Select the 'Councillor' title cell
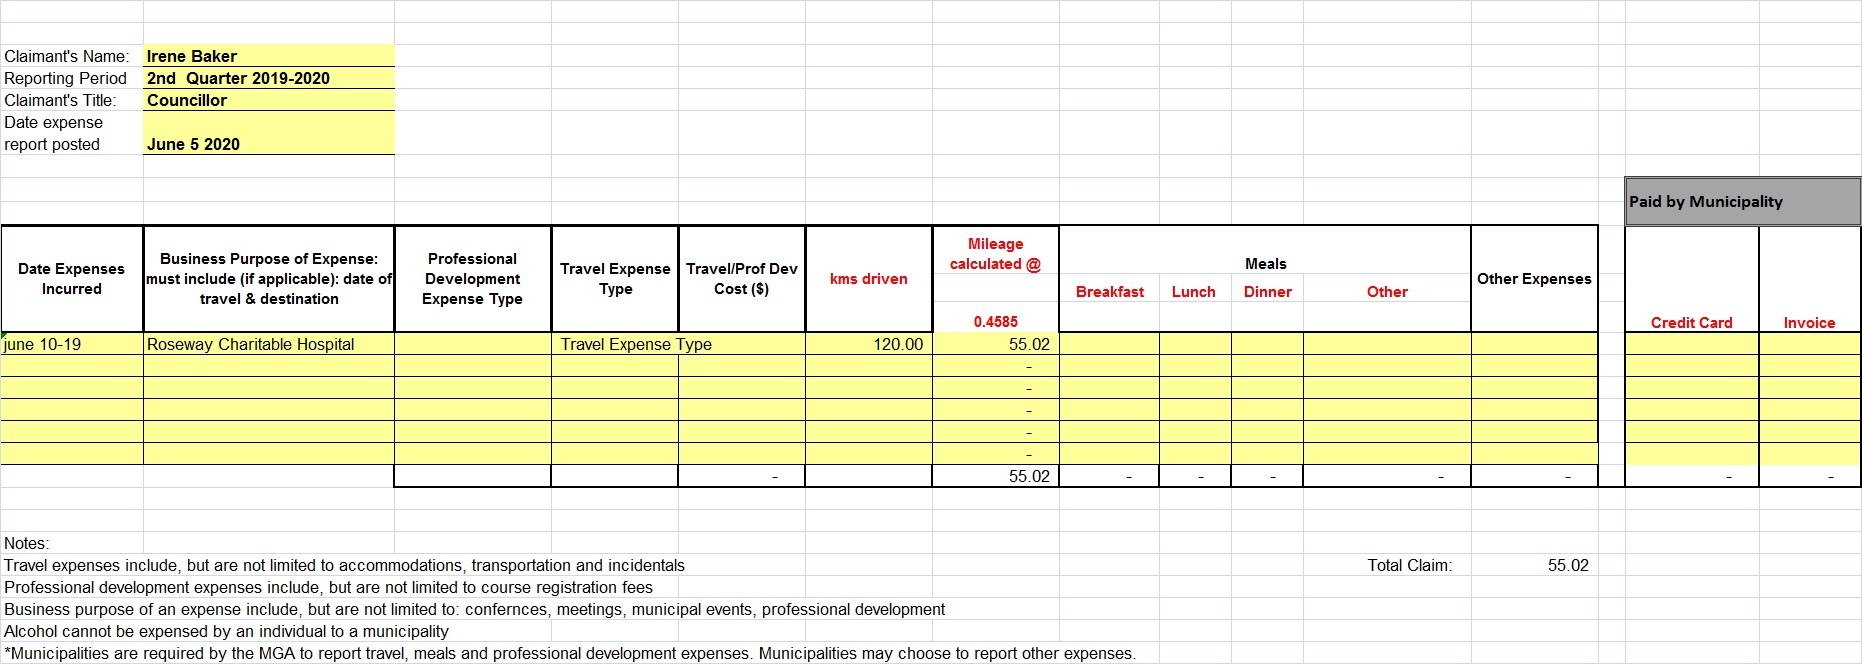1862x664 pixels. tap(269, 100)
